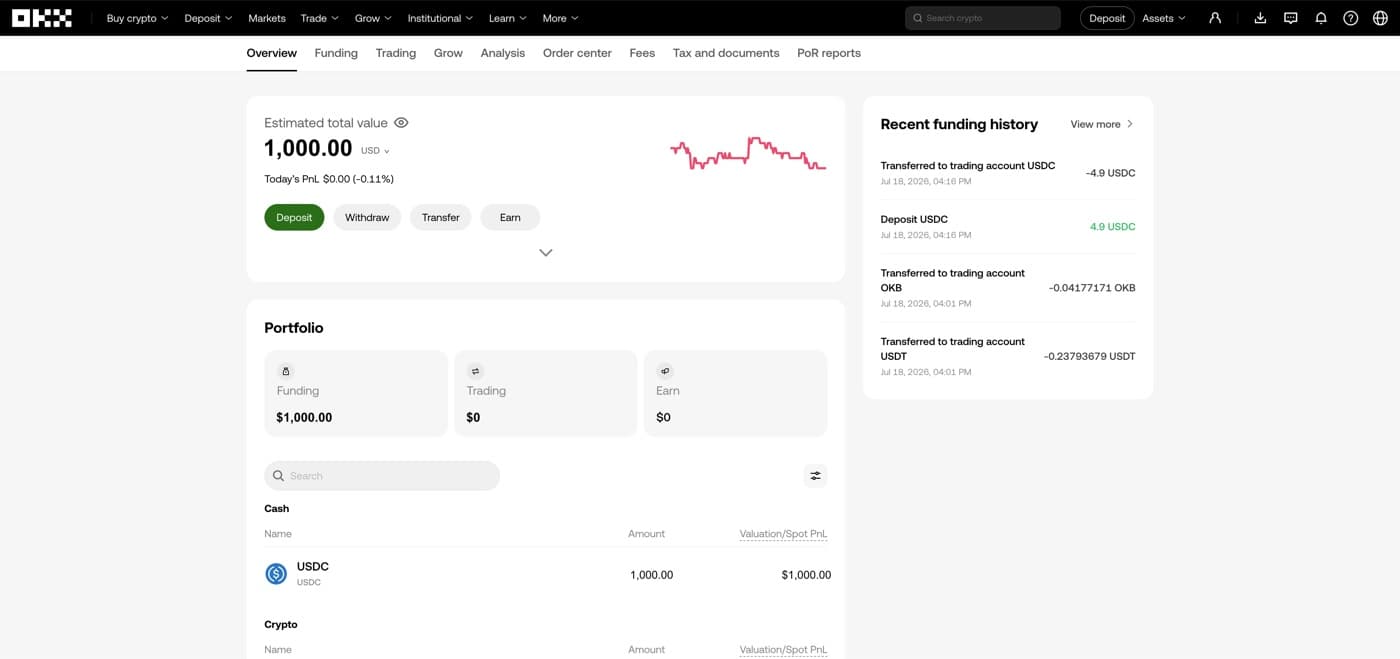Click the Earn card icon
The image size is (1400, 659).
665,371
